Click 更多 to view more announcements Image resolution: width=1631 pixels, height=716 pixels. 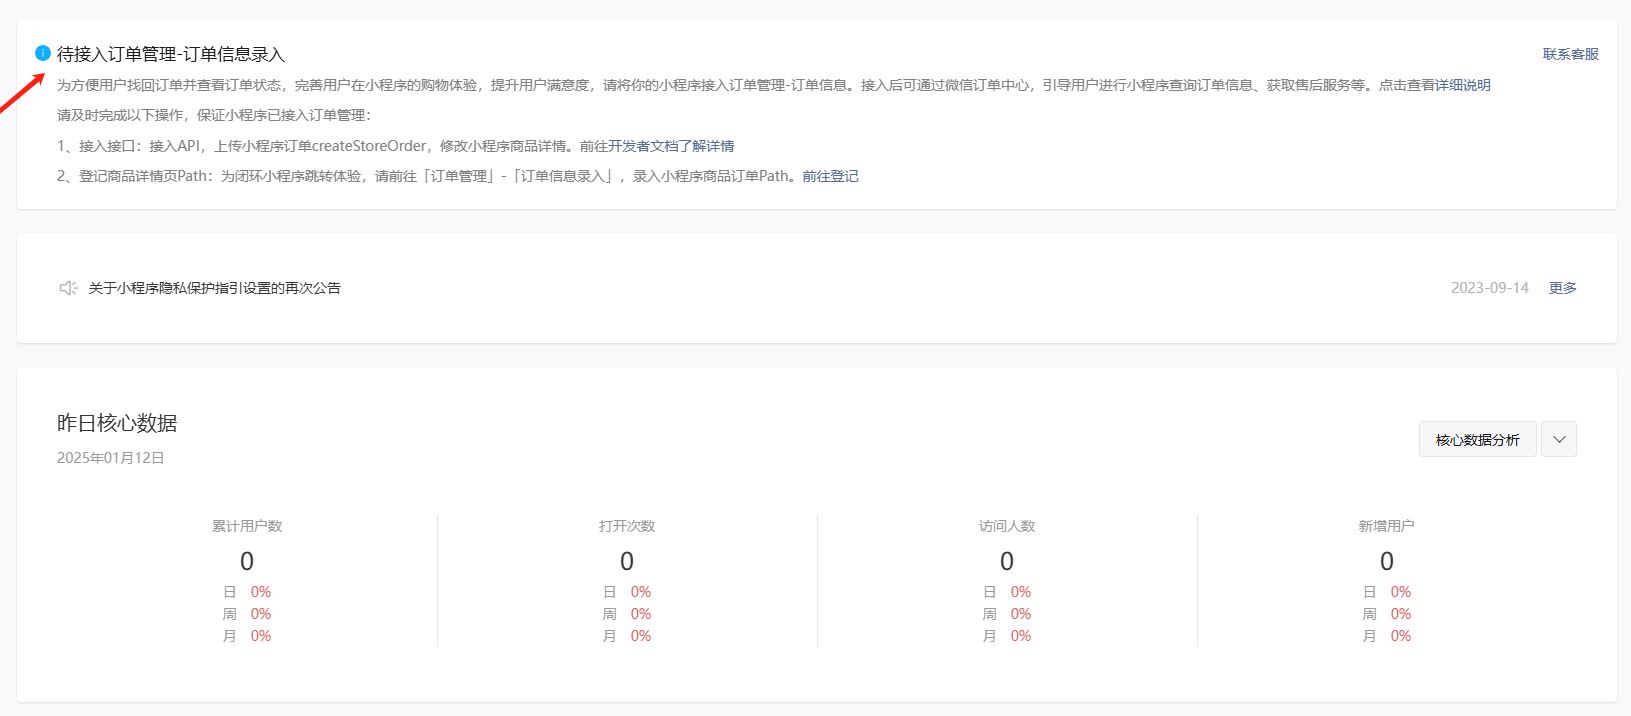coord(1562,288)
